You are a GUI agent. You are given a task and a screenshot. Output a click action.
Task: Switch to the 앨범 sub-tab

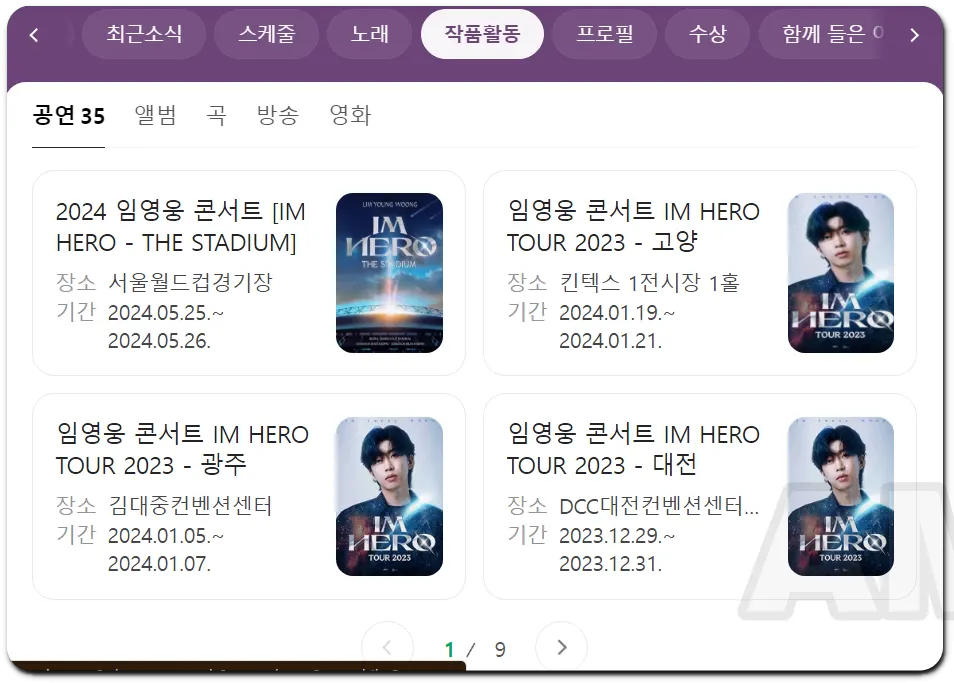click(x=155, y=115)
